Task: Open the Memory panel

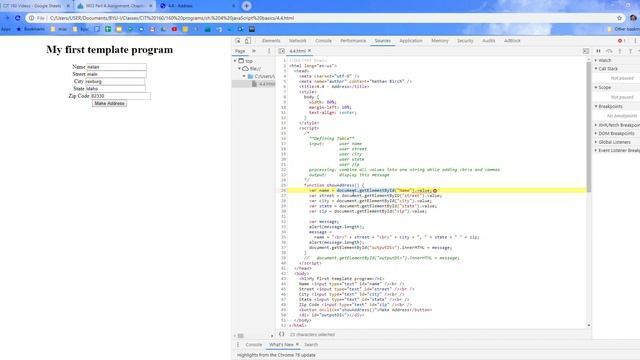Action: pos(440,41)
